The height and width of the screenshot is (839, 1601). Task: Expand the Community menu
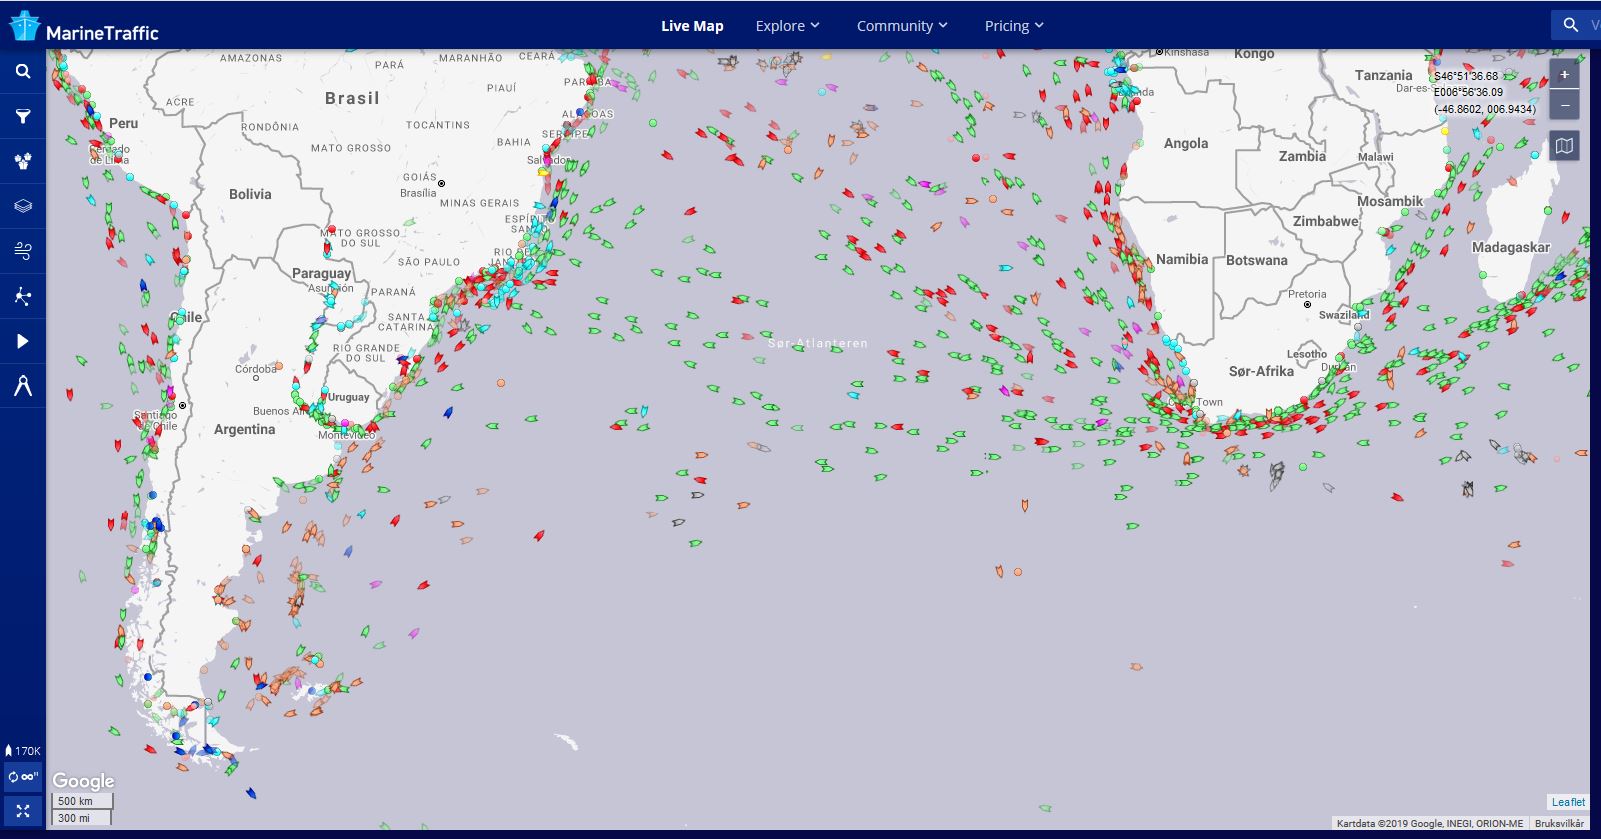(x=902, y=26)
